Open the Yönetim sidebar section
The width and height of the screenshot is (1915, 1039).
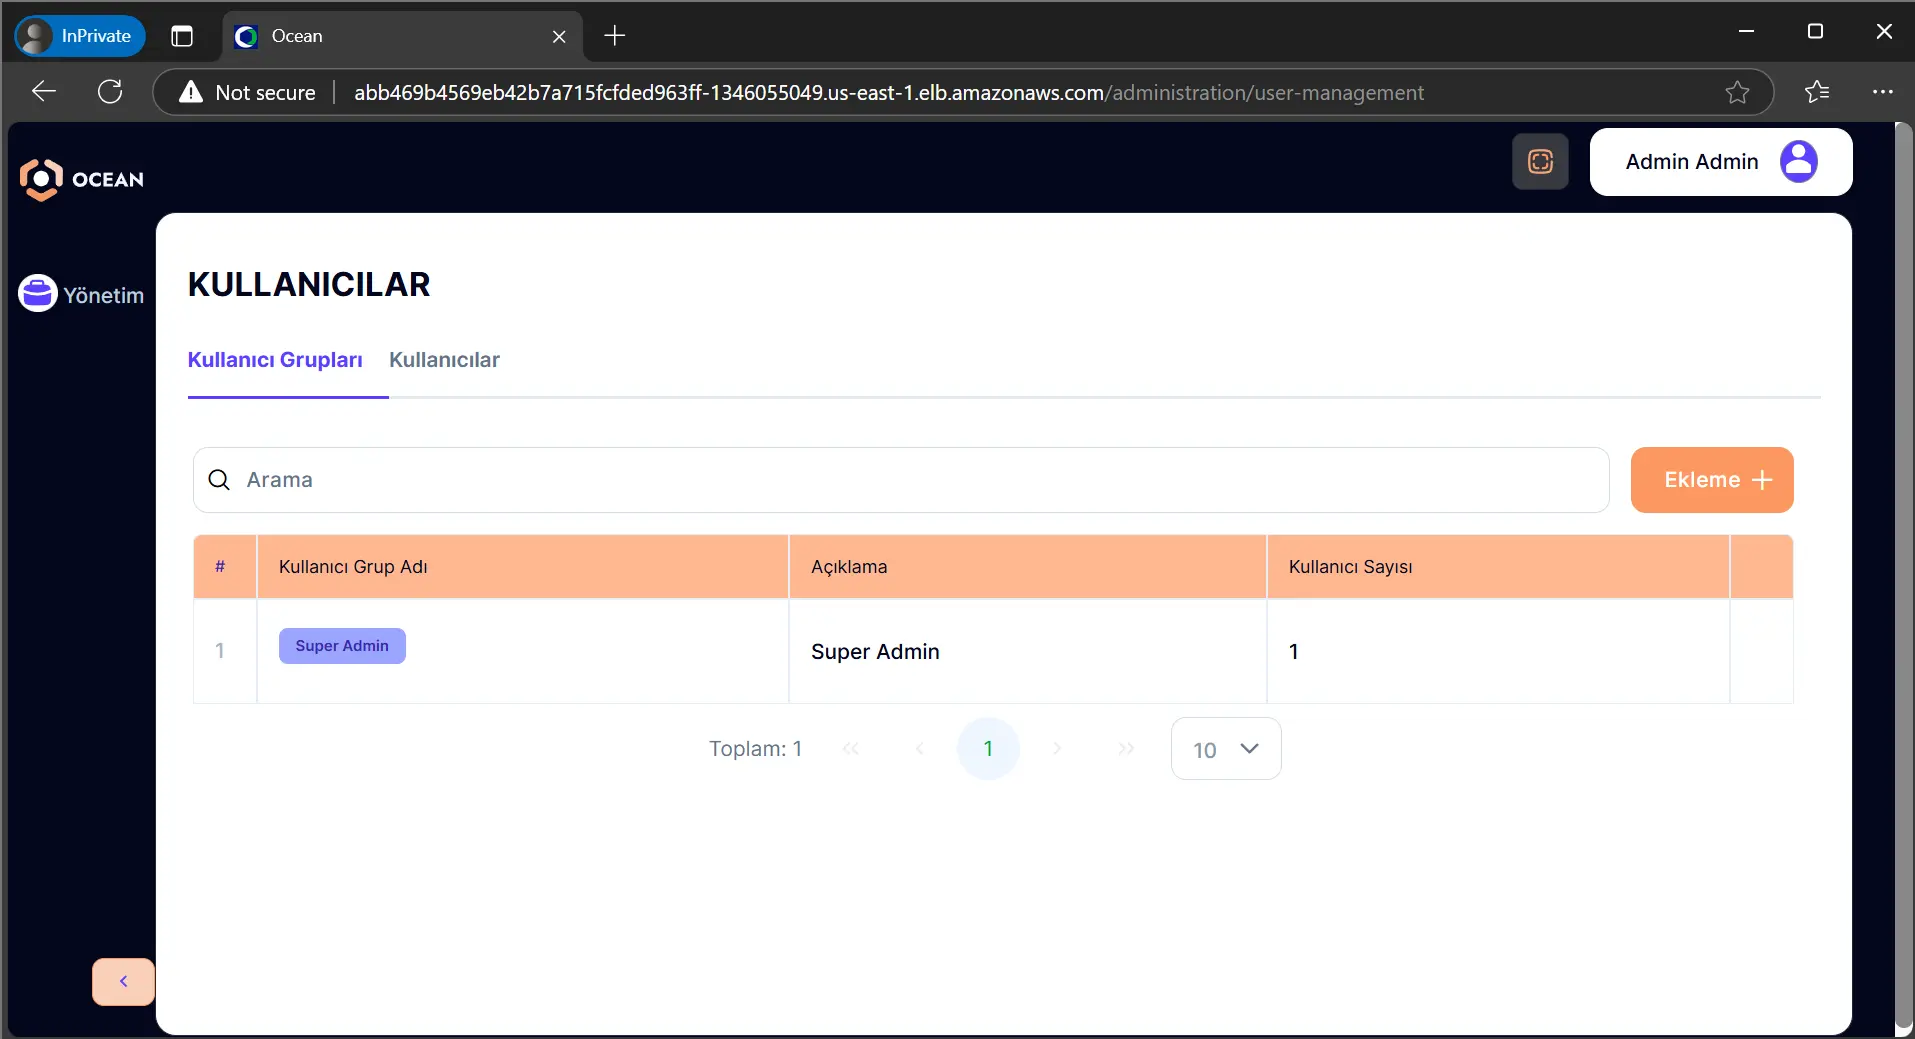[x=82, y=293]
